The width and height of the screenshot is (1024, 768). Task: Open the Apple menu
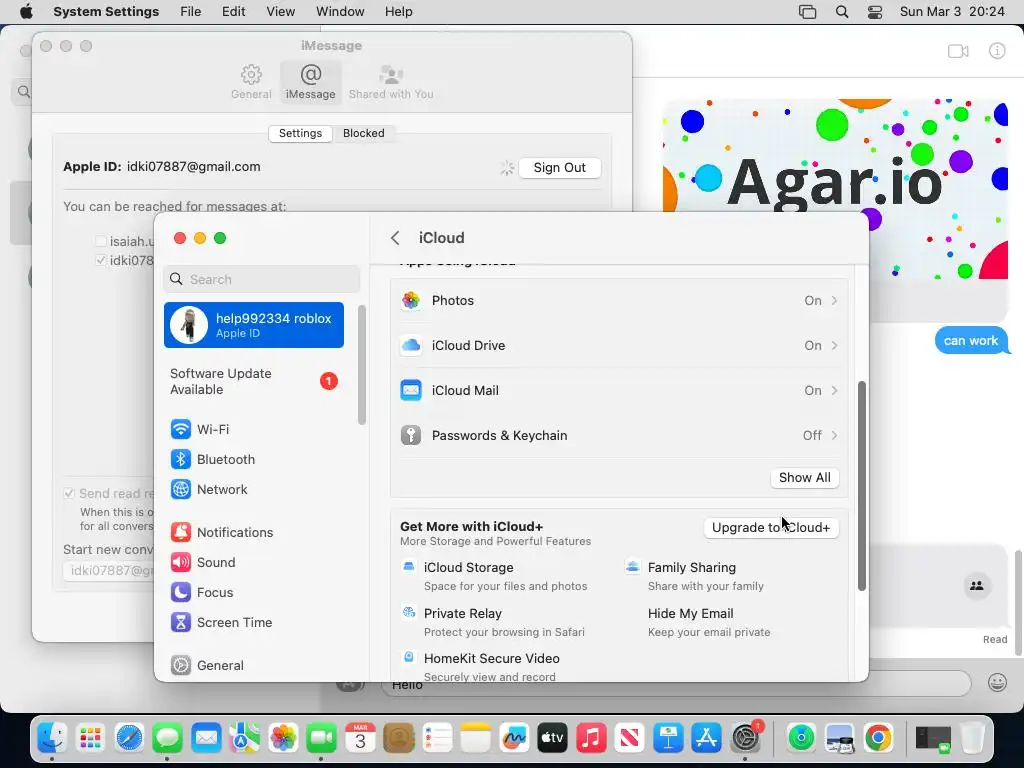pyautogui.click(x=26, y=12)
